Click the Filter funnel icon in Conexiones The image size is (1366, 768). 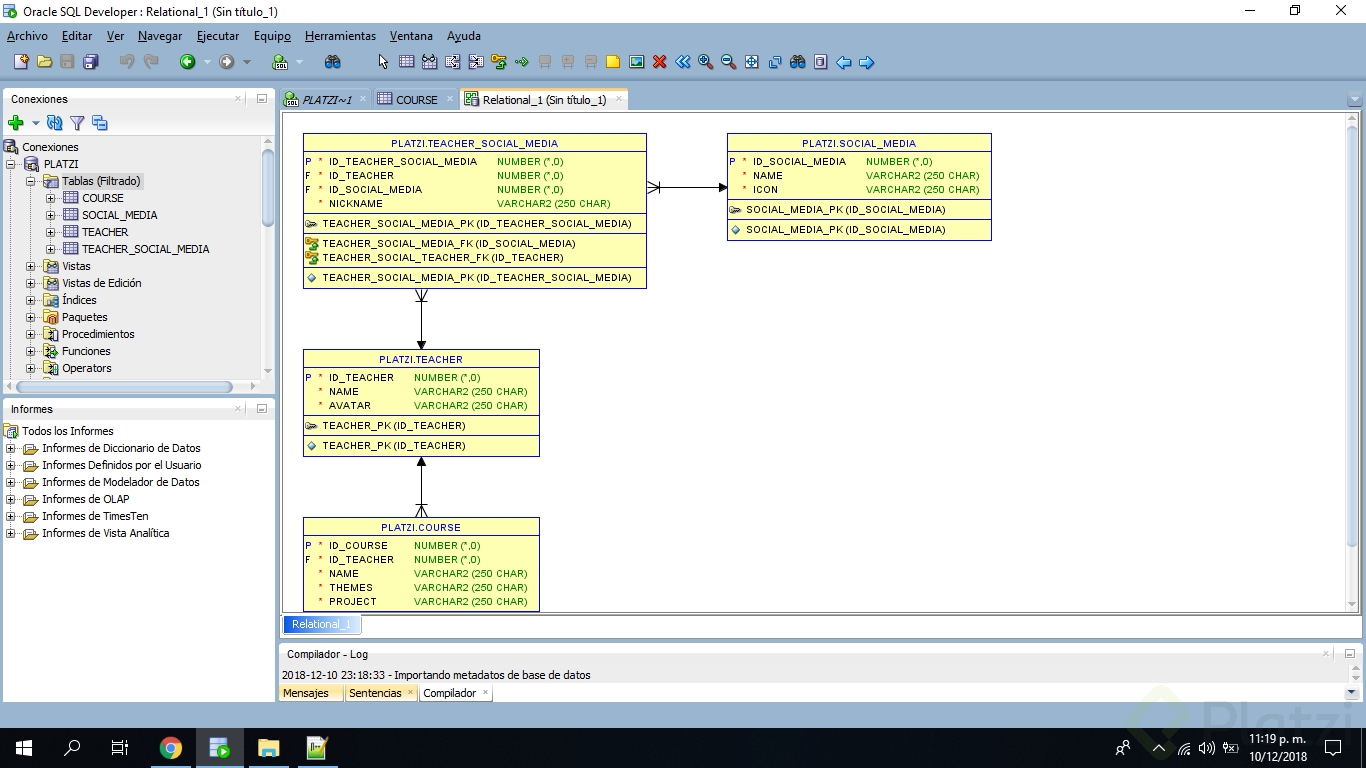(x=77, y=123)
